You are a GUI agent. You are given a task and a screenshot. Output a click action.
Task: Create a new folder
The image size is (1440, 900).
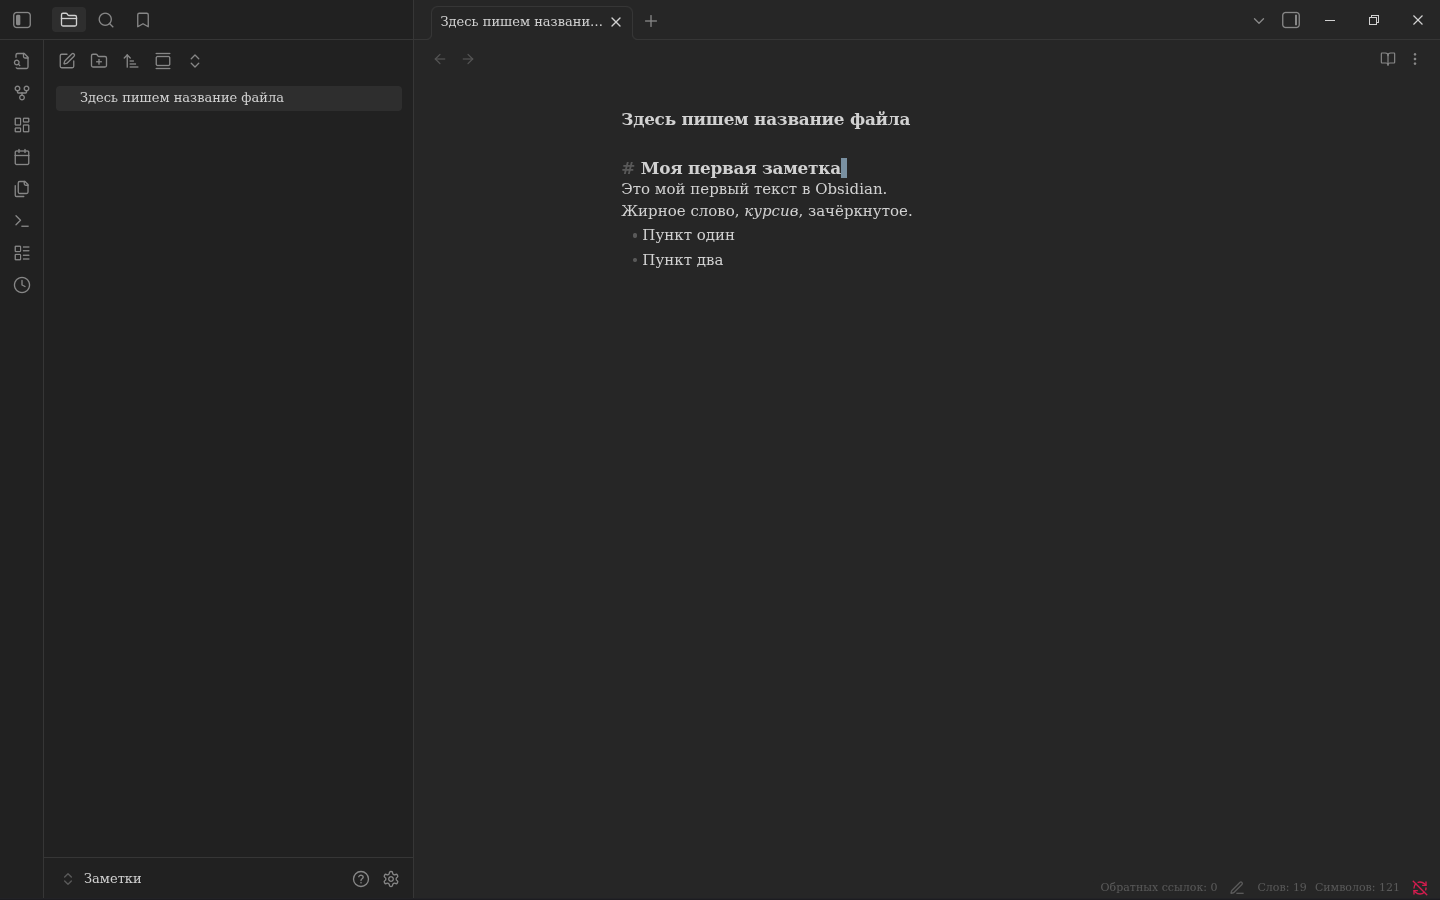point(99,61)
